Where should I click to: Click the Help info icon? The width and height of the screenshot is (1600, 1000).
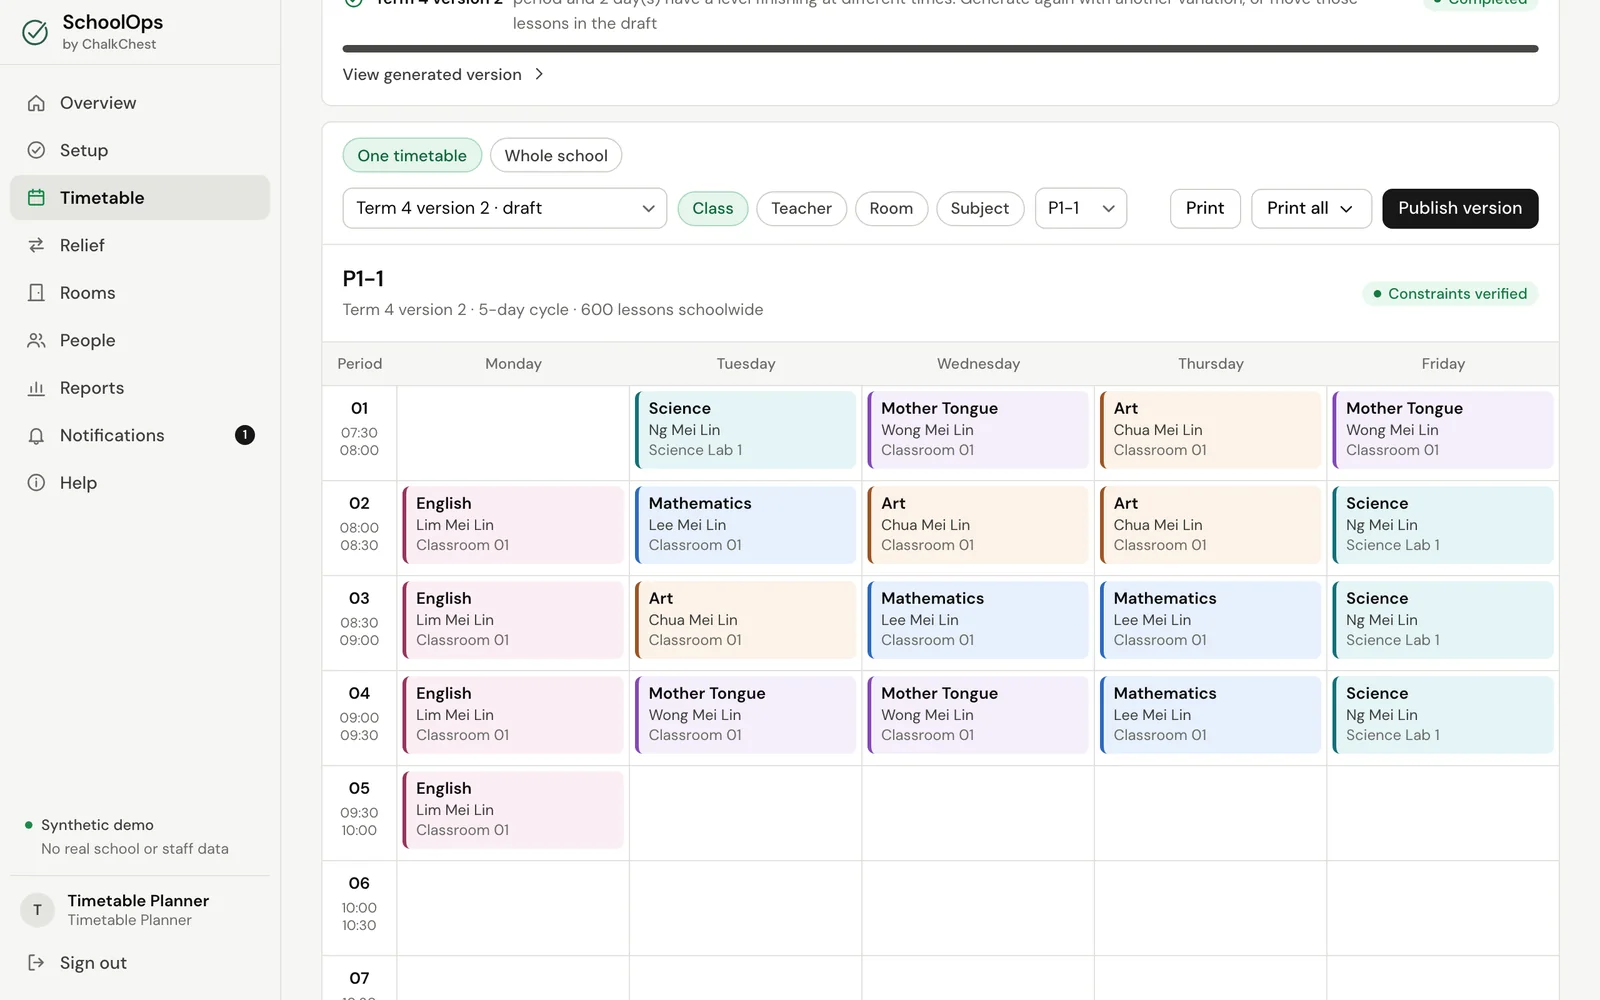(36, 483)
